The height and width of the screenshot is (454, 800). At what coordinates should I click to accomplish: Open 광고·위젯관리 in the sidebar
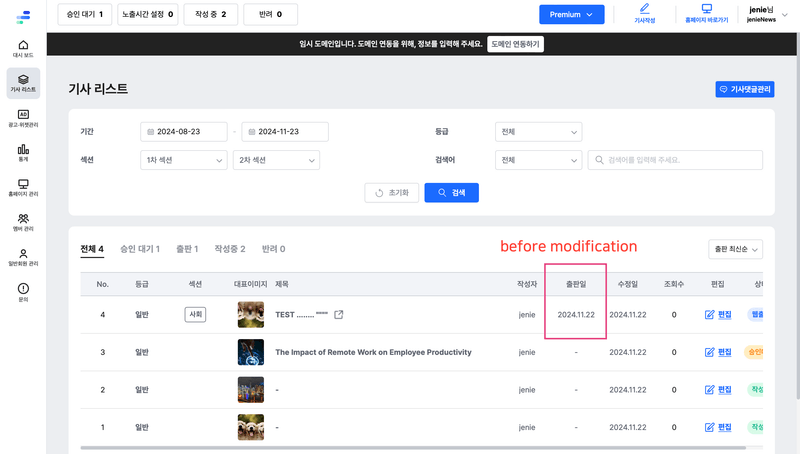pyautogui.click(x=23, y=118)
